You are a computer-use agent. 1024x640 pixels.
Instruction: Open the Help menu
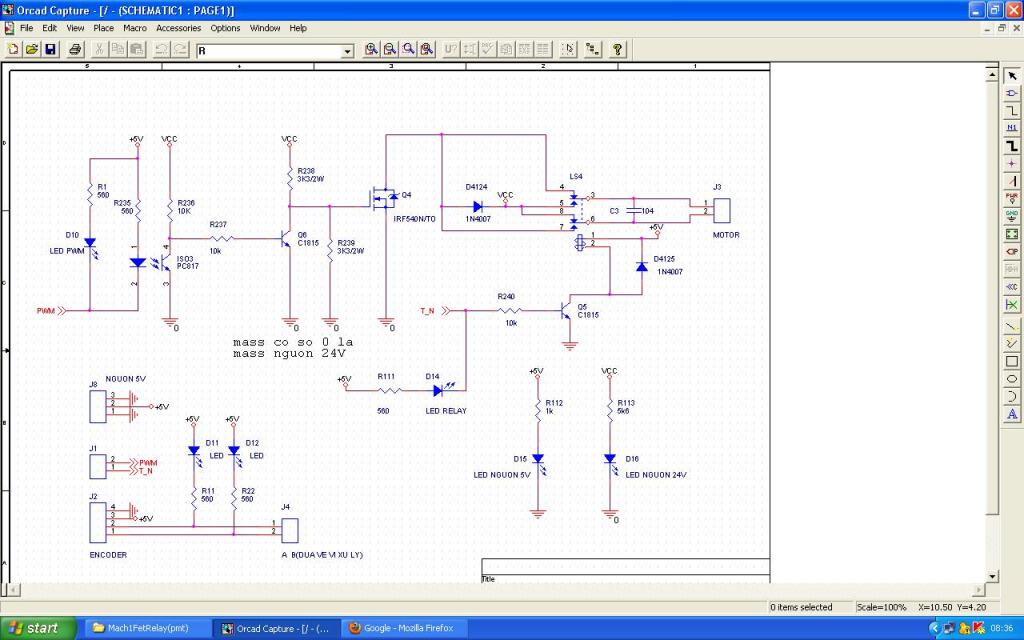click(x=298, y=28)
